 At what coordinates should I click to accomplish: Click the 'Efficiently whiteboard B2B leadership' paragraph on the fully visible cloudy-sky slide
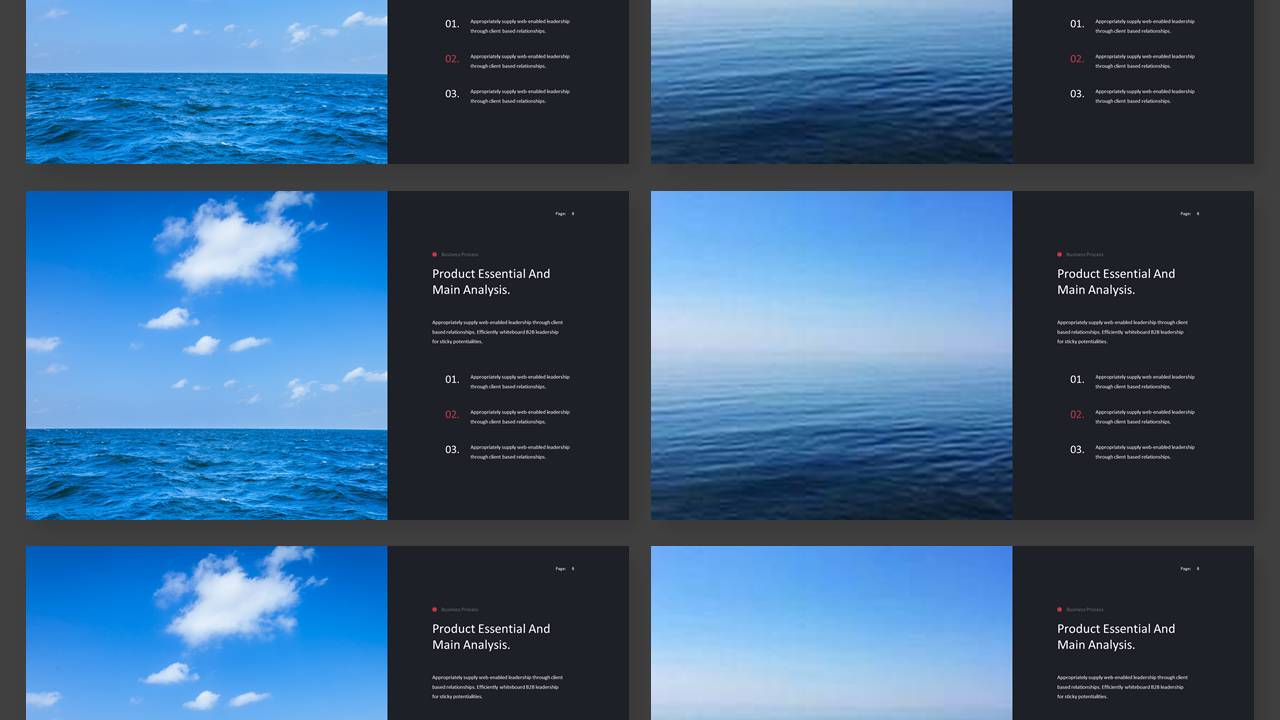[x=497, y=332]
